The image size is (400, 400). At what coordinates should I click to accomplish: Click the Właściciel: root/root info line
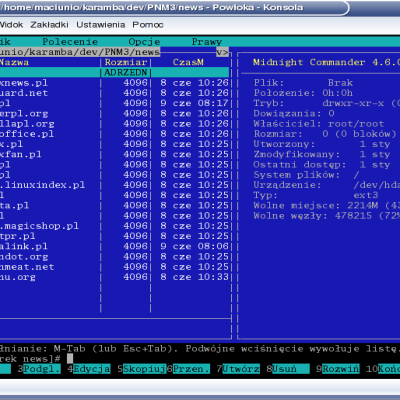319,124
